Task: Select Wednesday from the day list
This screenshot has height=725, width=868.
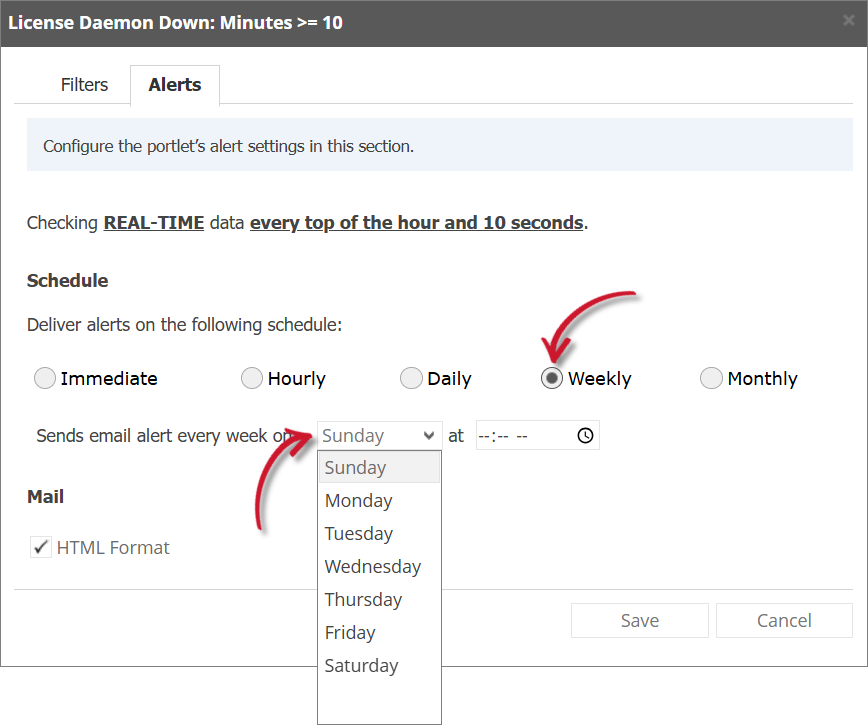Action: tap(372, 566)
